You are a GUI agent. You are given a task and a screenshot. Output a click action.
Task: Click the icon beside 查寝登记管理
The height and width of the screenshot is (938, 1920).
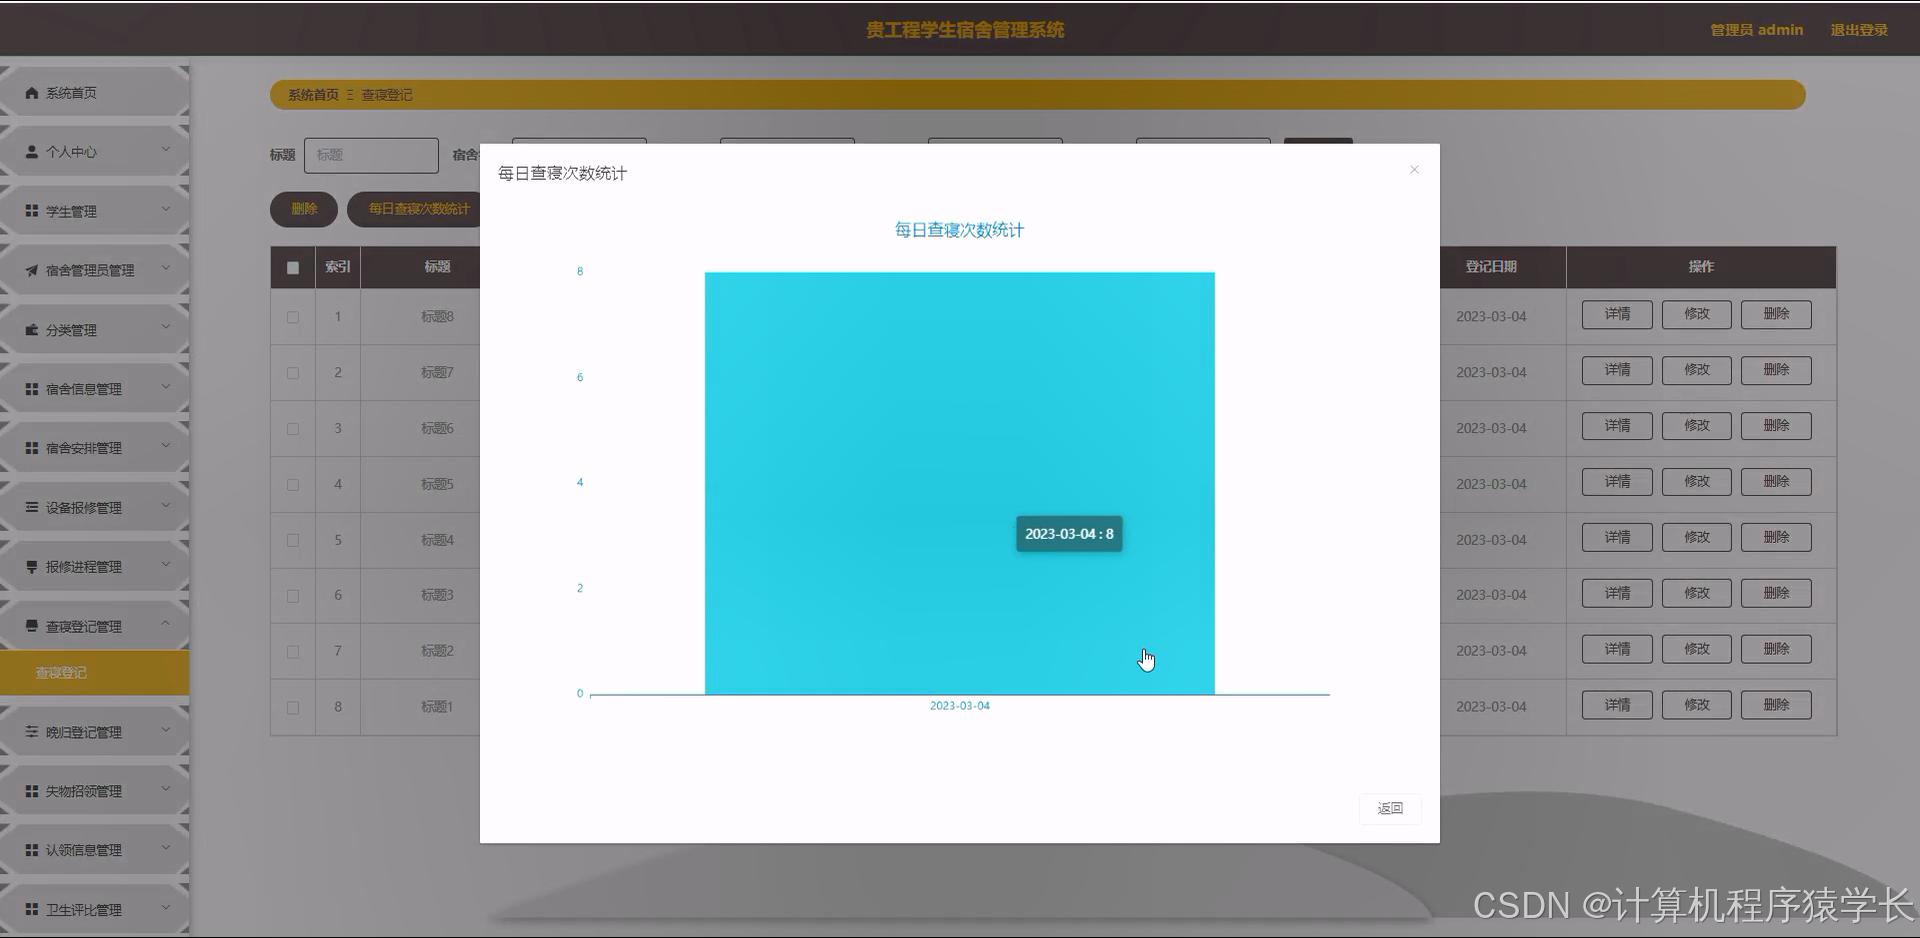coord(32,626)
